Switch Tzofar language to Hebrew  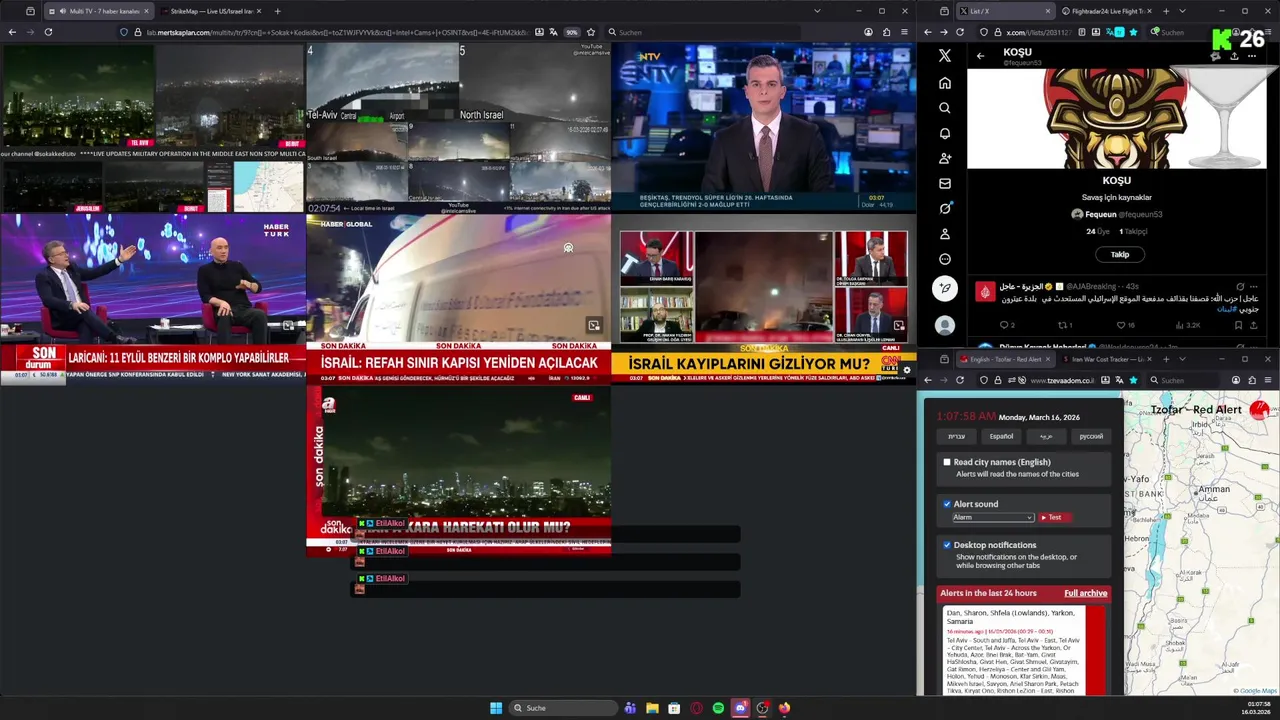956,436
